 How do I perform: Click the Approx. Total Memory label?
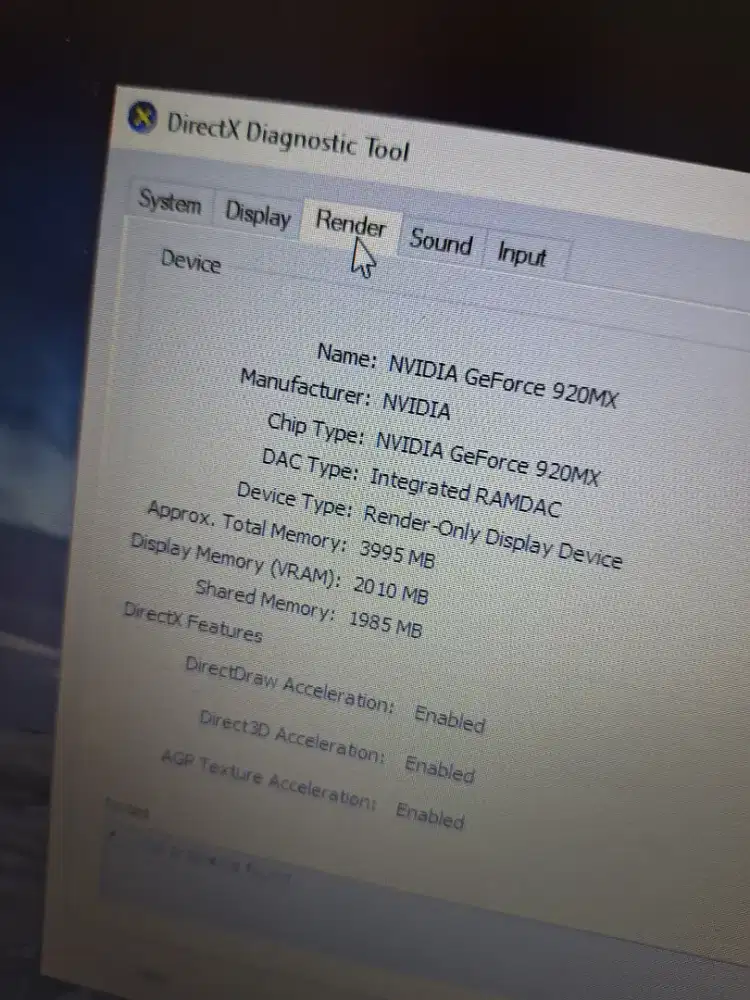click(x=247, y=527)
